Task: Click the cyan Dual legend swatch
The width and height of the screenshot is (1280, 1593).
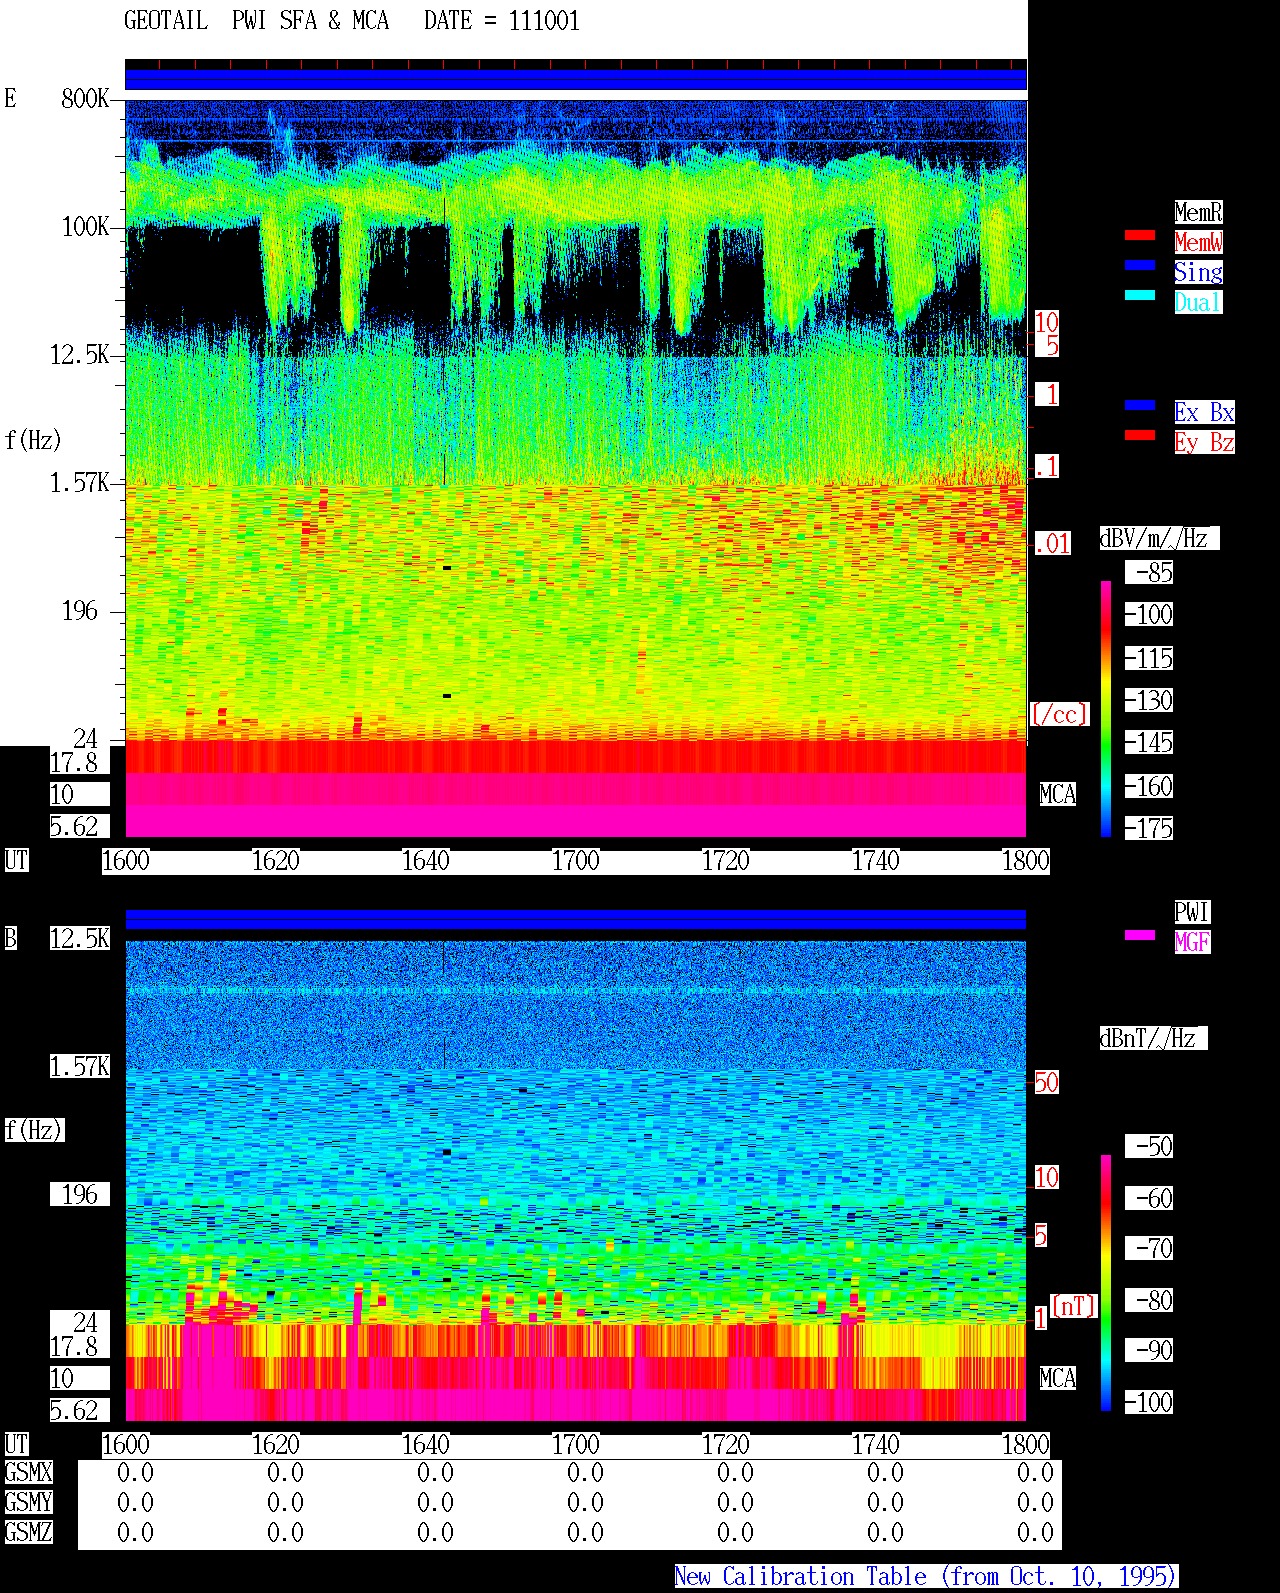Action: (x=1140, y=295)
